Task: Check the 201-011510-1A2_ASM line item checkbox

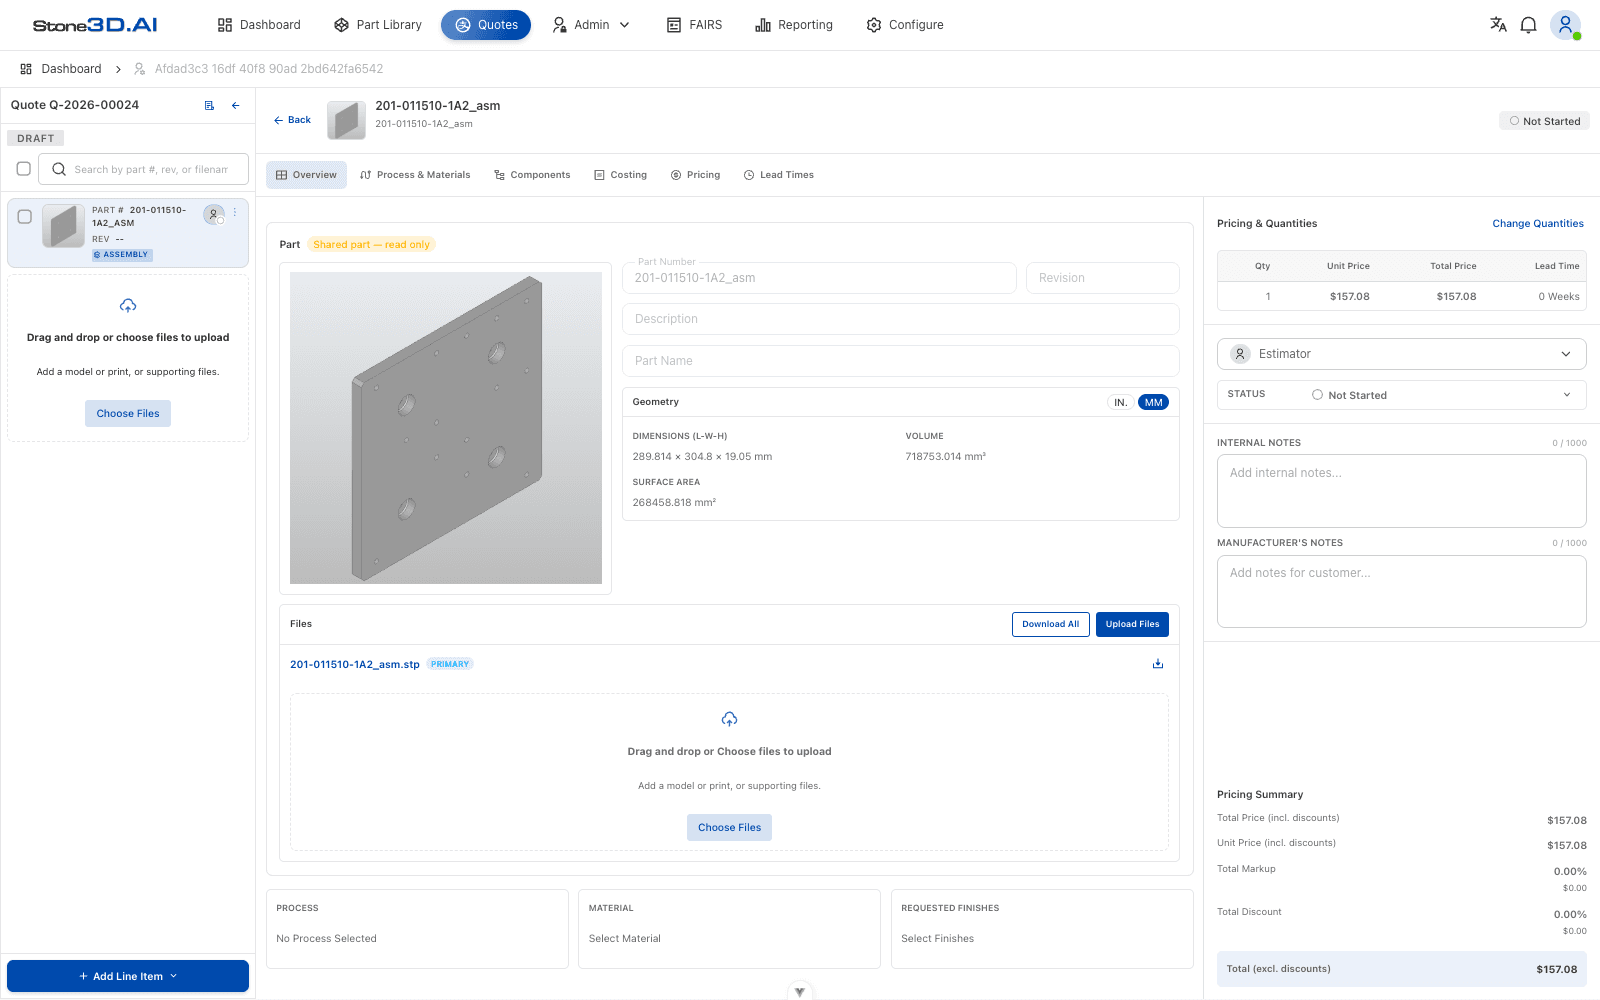Action: pyautogui.click(x=25, y=216)
